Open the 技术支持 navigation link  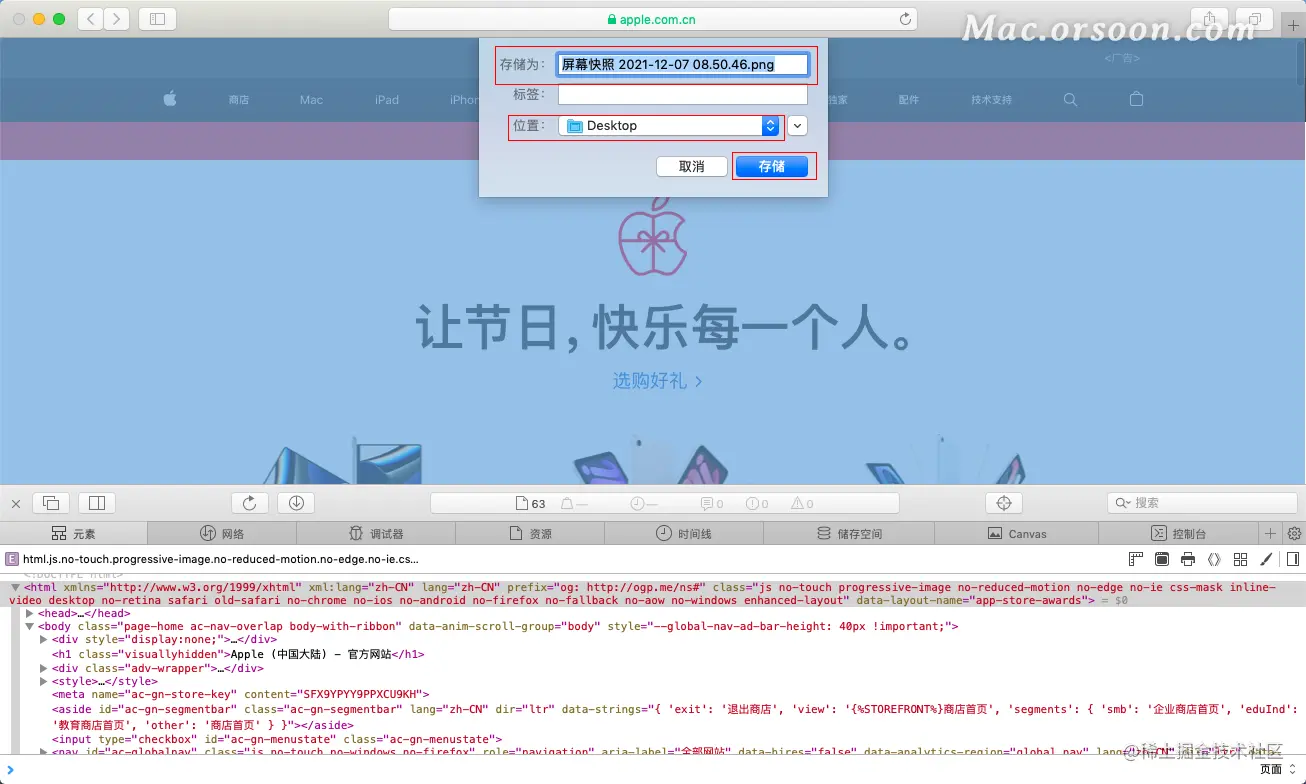[991, 100]
